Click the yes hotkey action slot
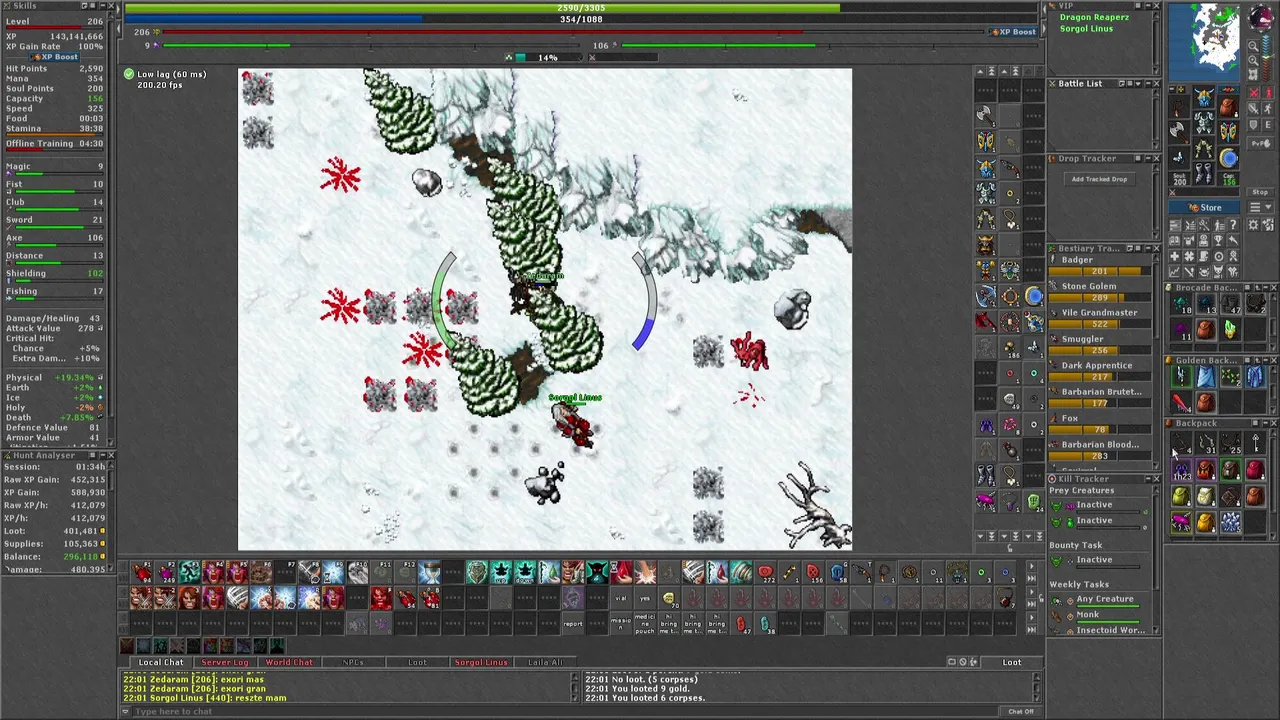1280x720 pixels. coord(645,598)
